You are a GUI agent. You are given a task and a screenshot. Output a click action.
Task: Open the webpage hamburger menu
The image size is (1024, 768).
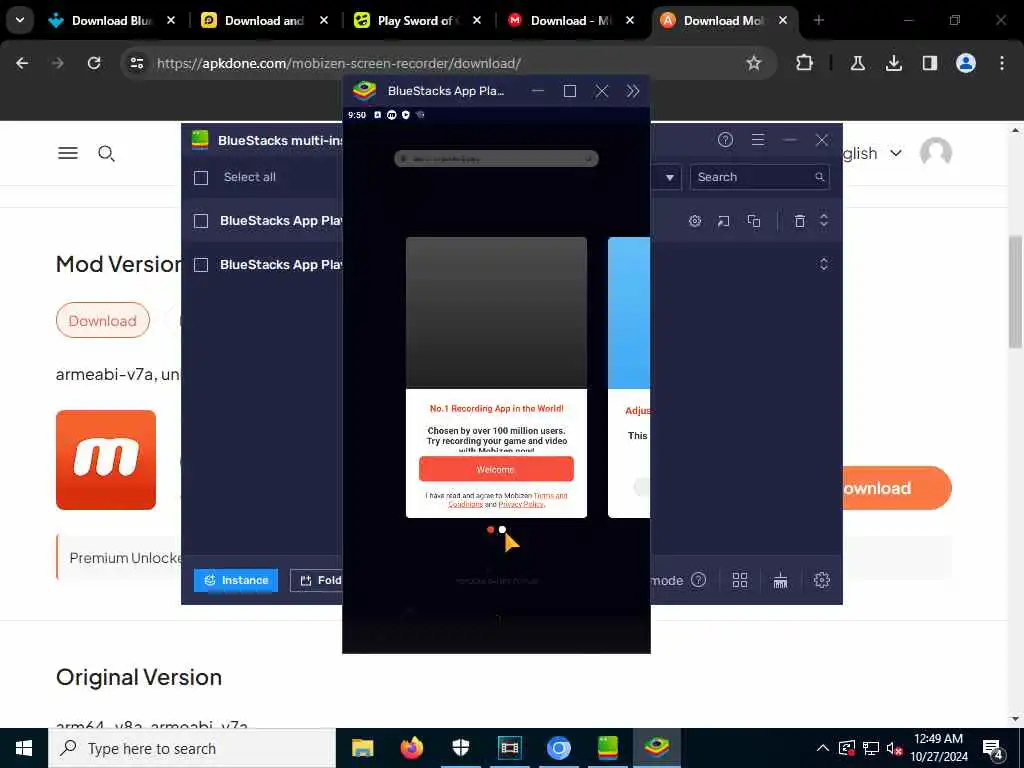pyautogui.click(x=68, y=153)
